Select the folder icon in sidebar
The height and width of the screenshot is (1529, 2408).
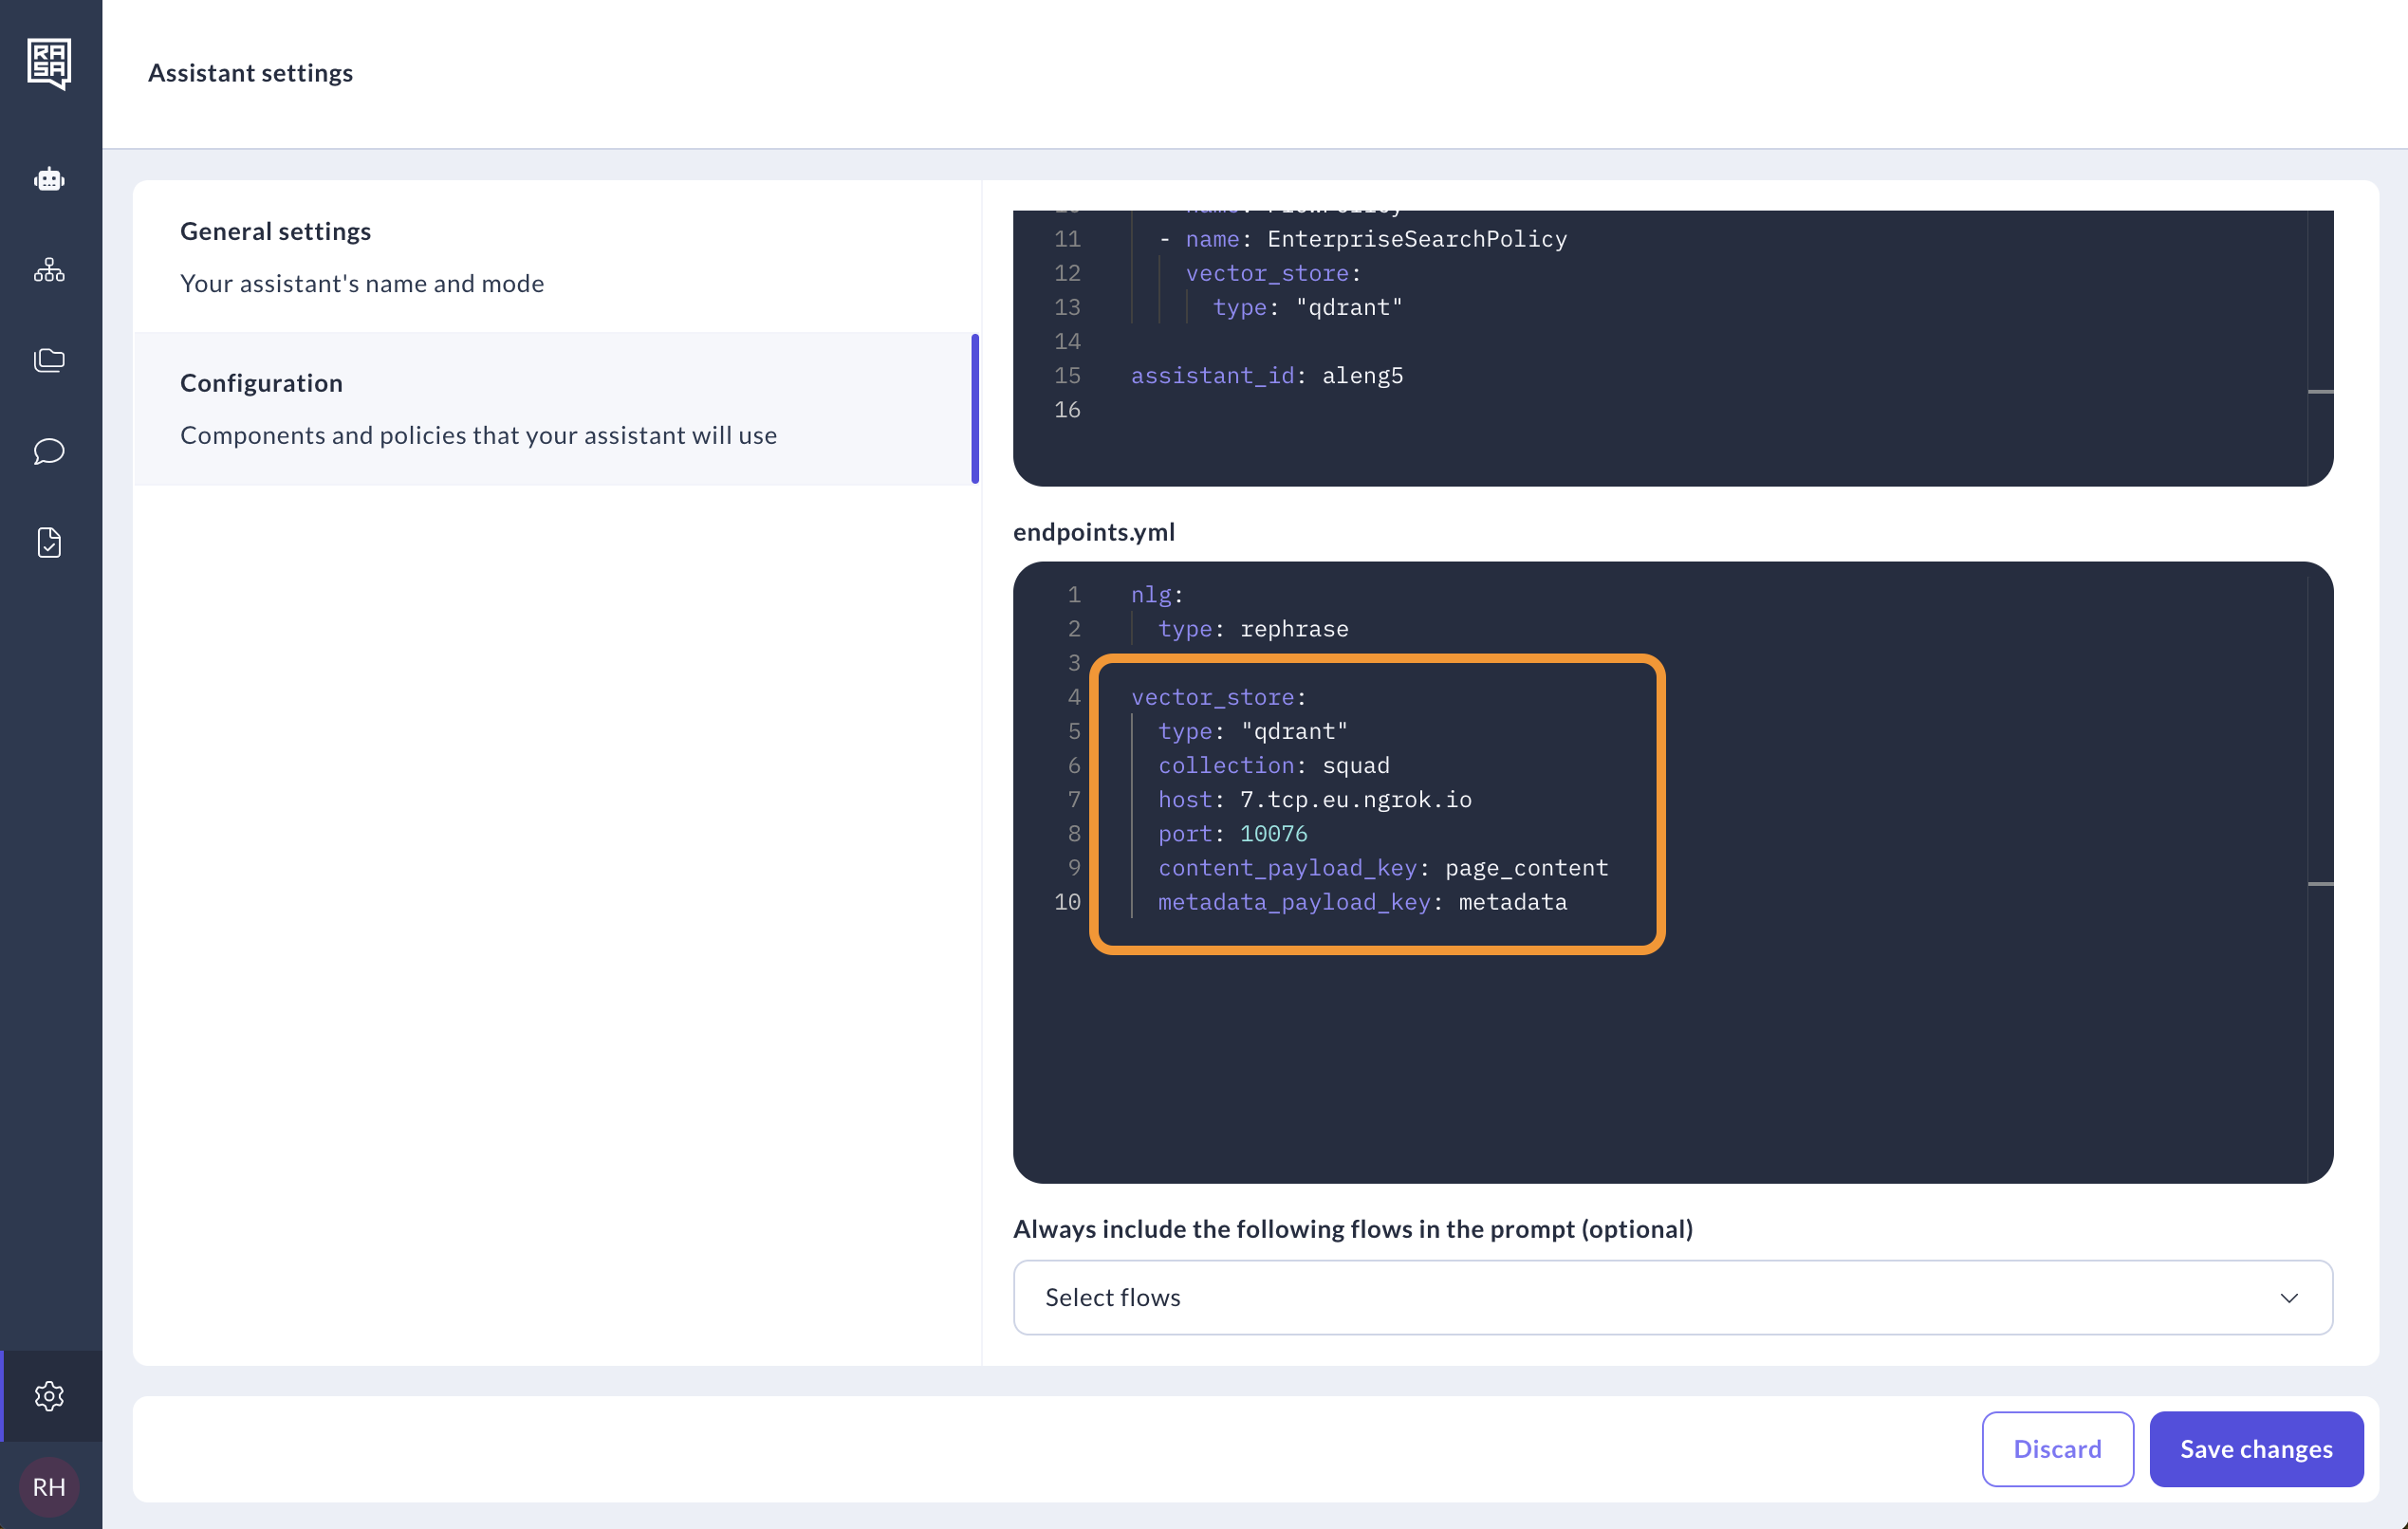pos(49,359)
